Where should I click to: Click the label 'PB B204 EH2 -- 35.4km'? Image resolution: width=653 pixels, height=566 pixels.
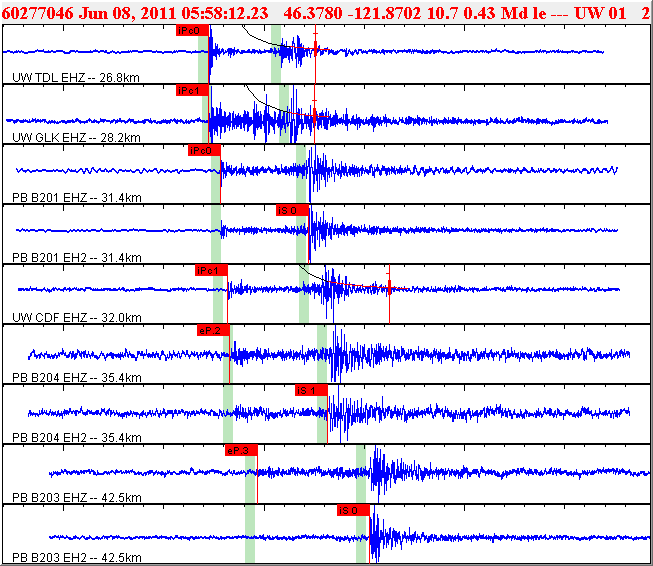click(77, 437)
